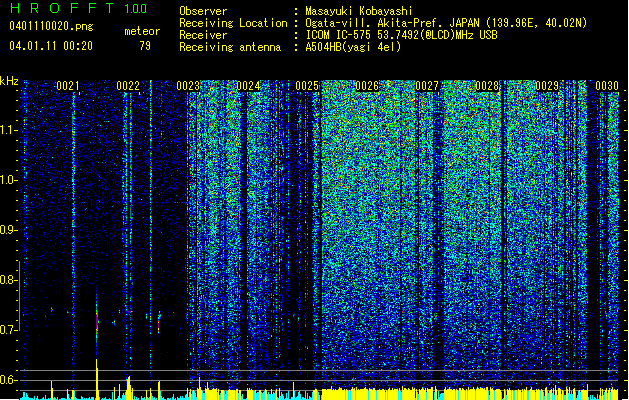Click the tallest yellow power spike after 0021

pyautogui.click(x=97, y=379)
